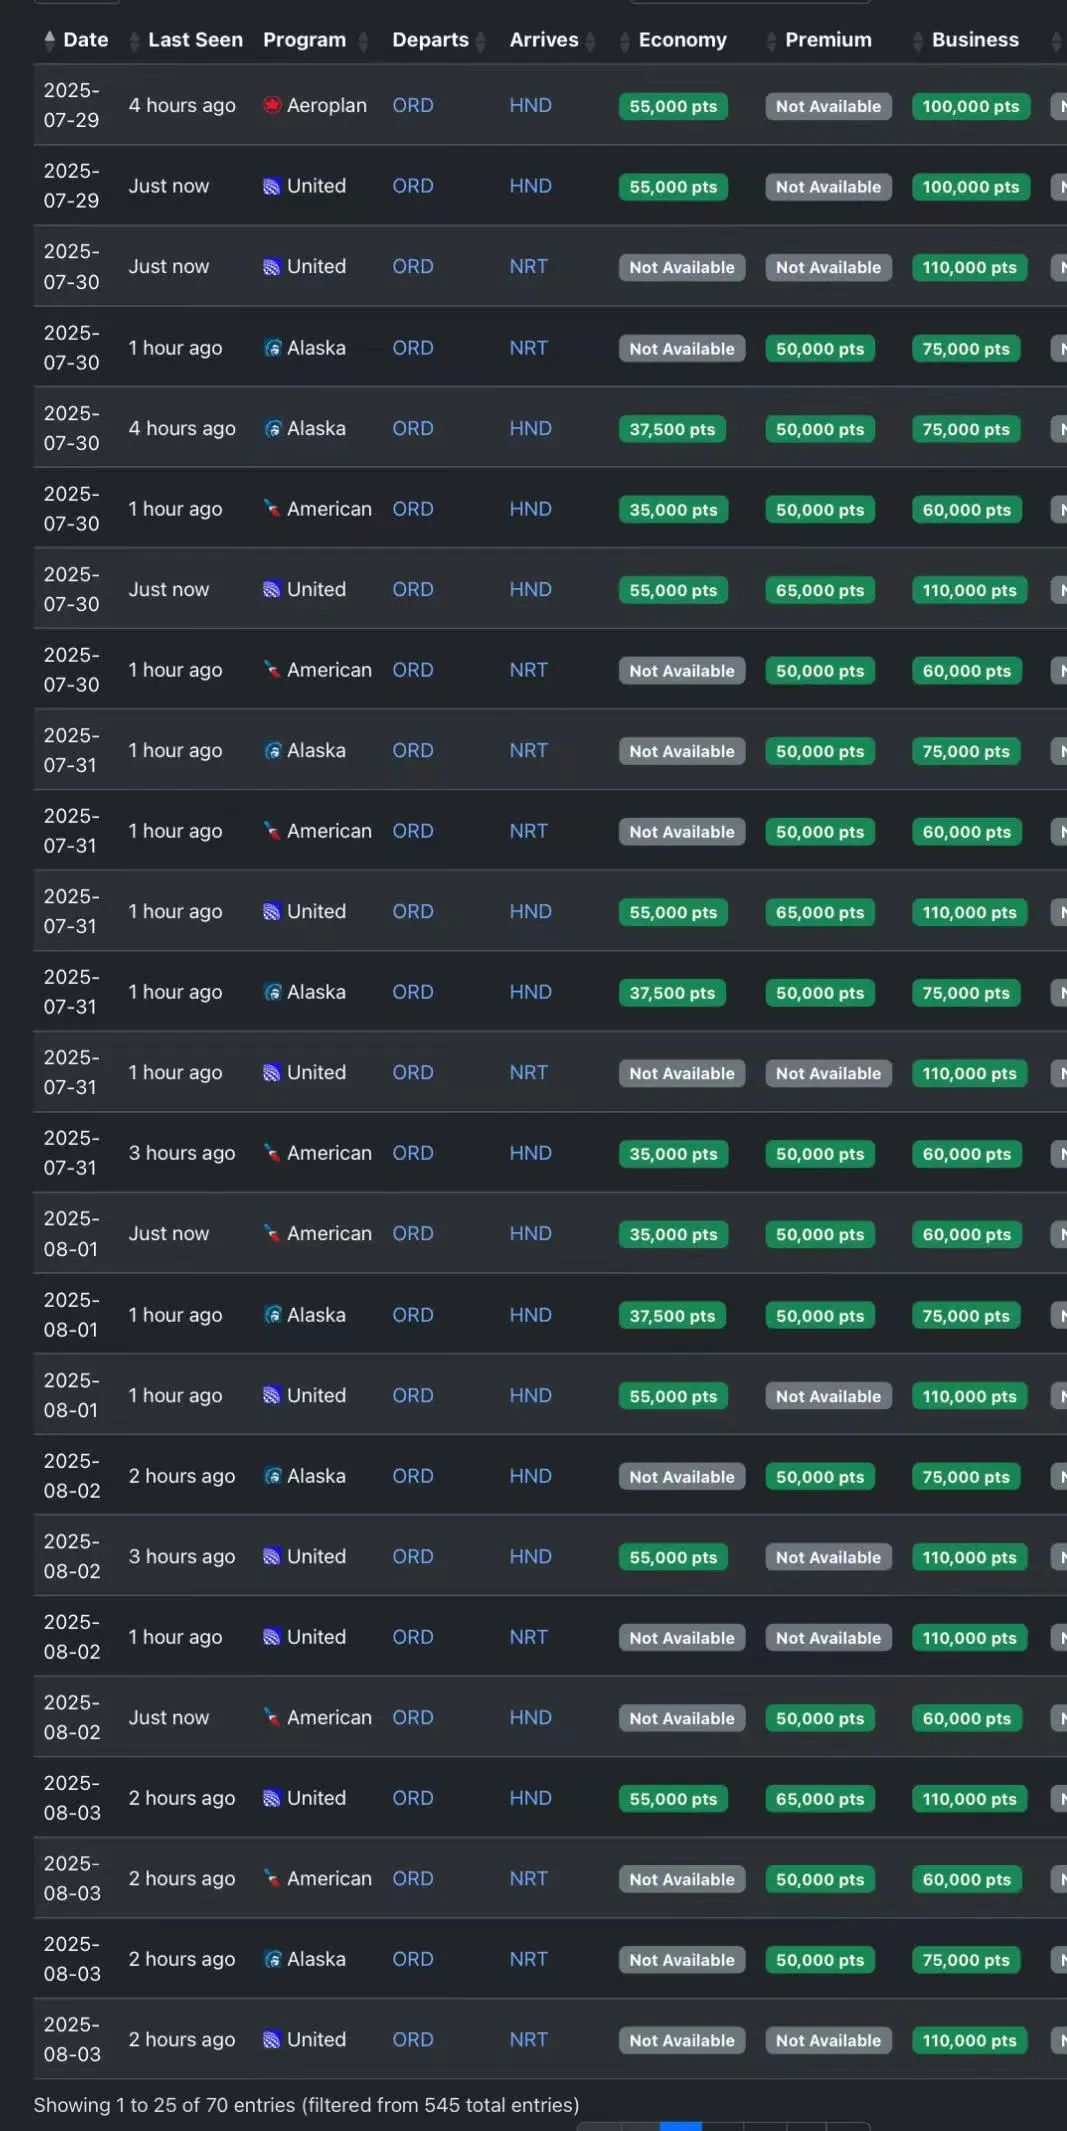Select 100,000 pts Business badge for Aeroplan
This screenshot has height=2131, width=1067.
[x=970, y=106]
